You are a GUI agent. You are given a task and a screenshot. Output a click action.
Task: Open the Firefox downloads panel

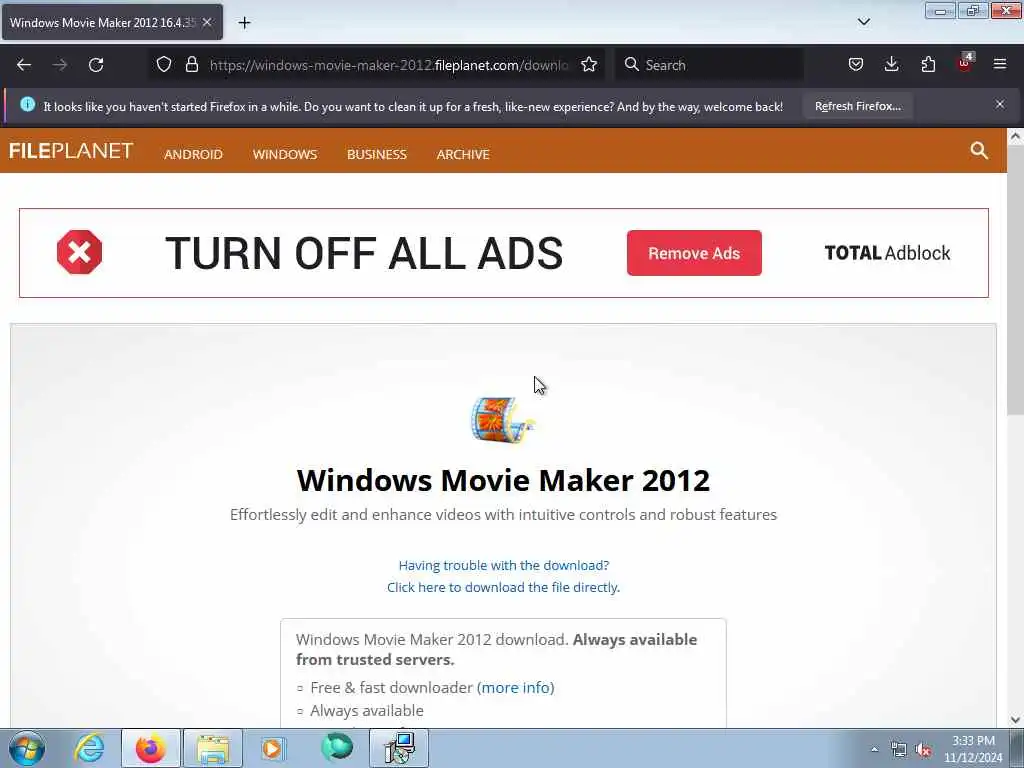click(x=891, y=65)
